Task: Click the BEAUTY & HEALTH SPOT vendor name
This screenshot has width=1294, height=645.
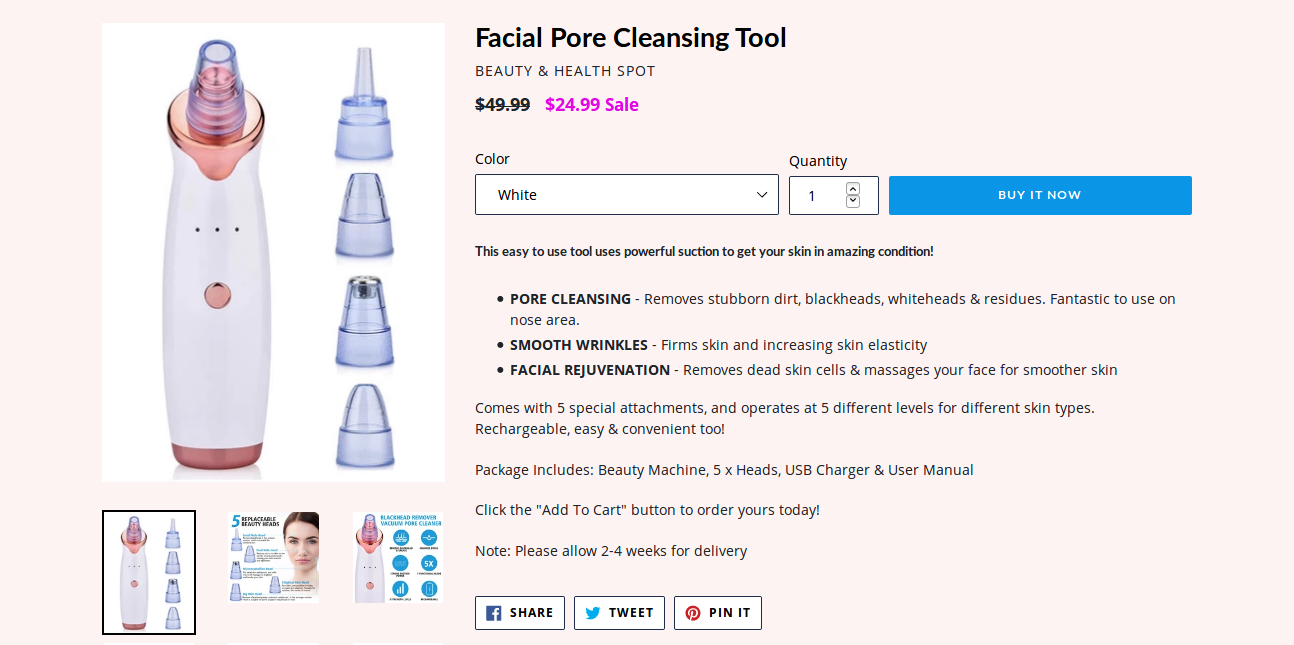Action: point(565,71)
